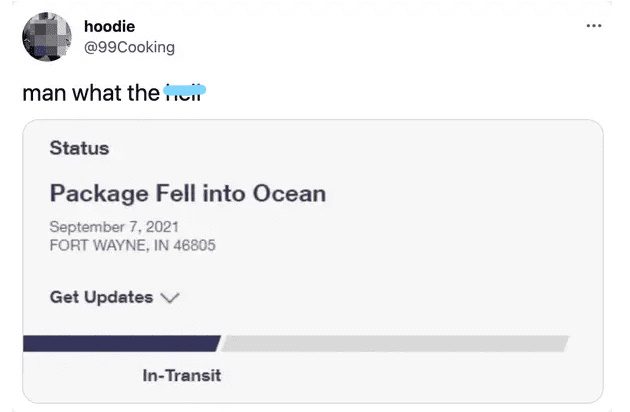
Task: Click the slanted gap between progress segments
Action: [x=221, y=344]
